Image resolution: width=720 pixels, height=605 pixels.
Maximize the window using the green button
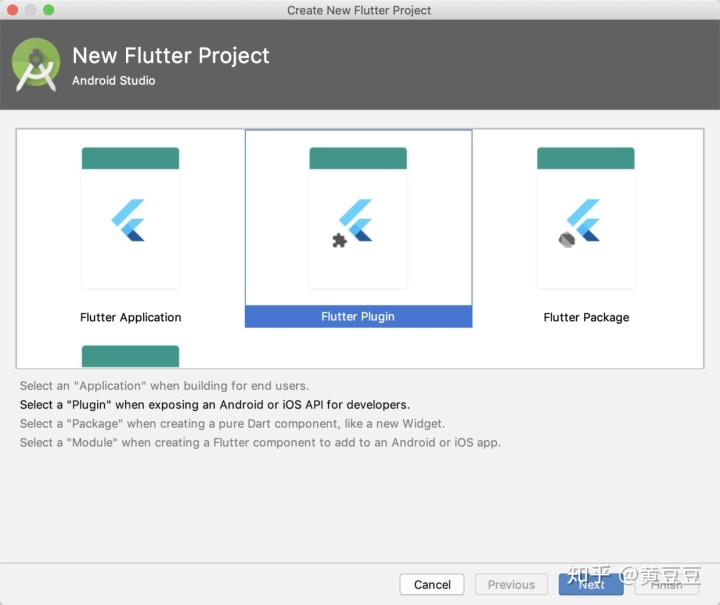pos(49,10)
